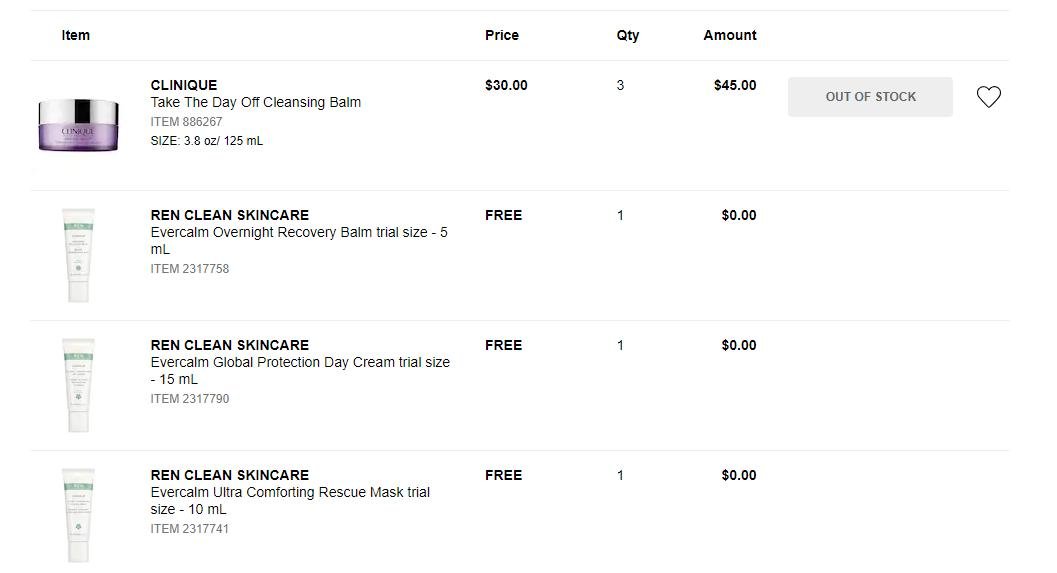Click REN CLEAN SKINCARE above Overnight Recovery Balm
Image resolution: width=1057 pixels, height=573 pixels.
pyautogui.click(x=230, y=215)
